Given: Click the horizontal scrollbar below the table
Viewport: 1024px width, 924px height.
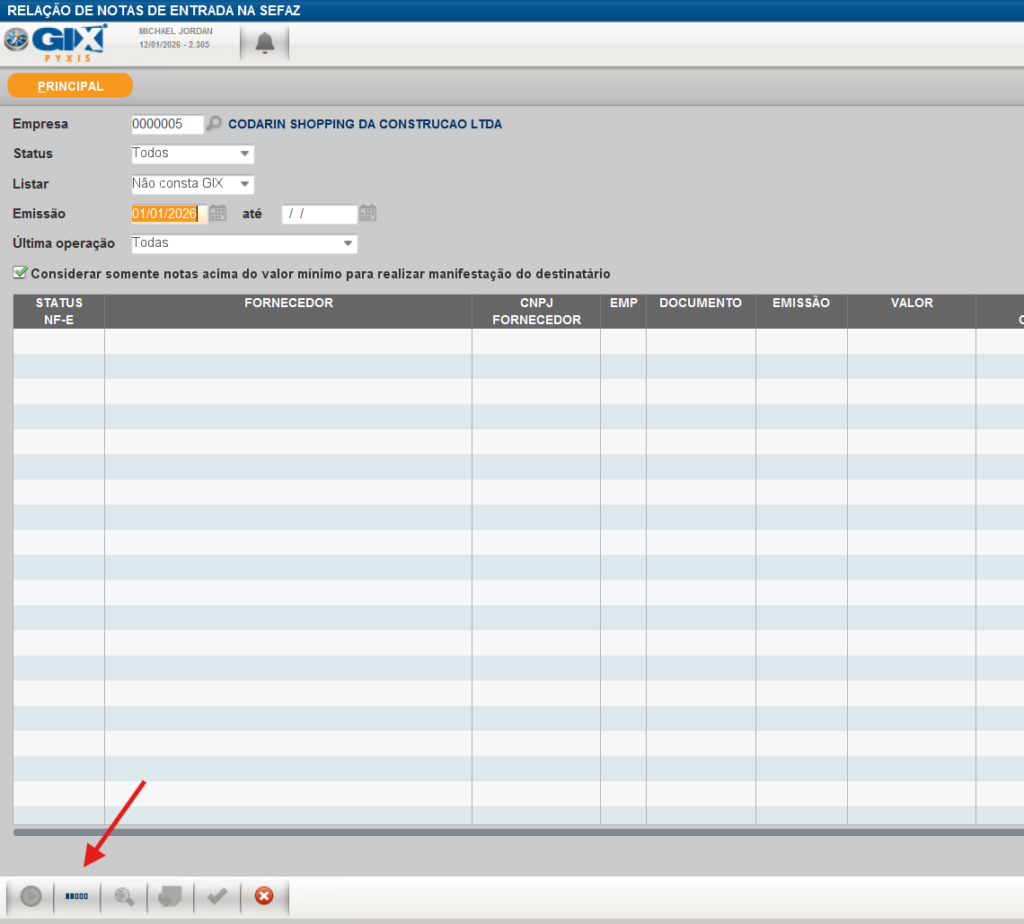Looking at the screenshot, I should [x=518, y=831].
